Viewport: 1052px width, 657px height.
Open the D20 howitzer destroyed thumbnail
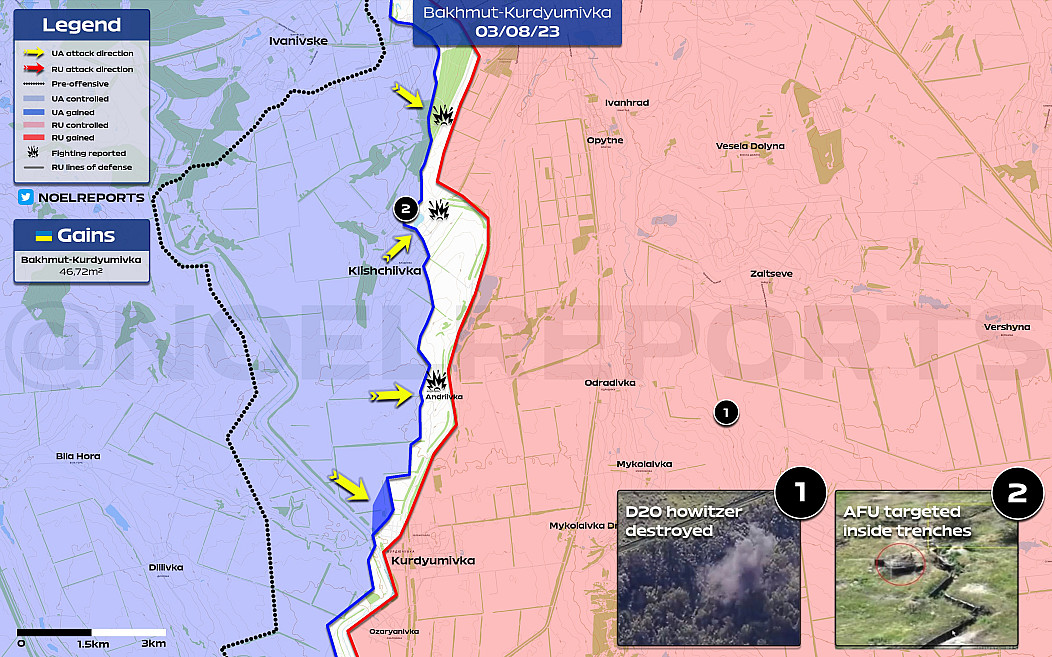pos(708,567)
